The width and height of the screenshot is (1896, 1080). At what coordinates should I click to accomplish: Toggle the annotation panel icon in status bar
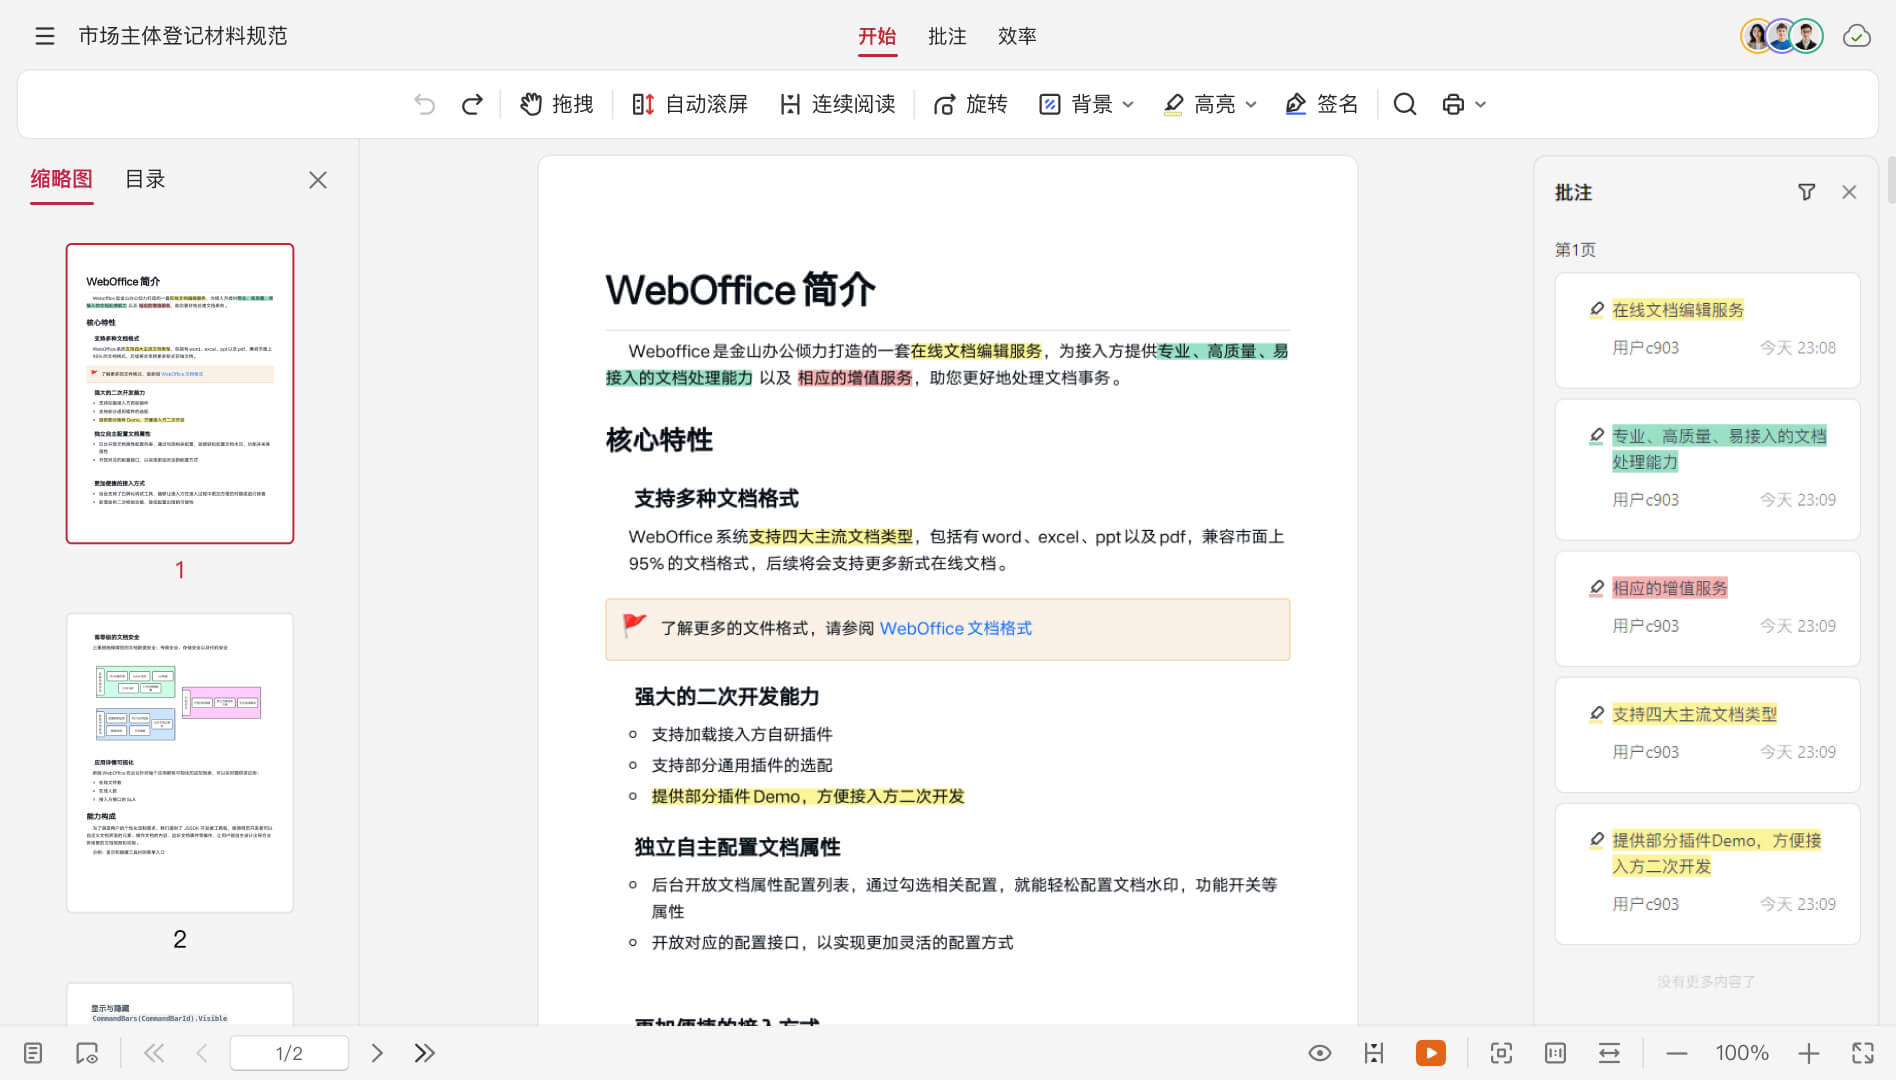pyautogui.click(x=87, y=1053)
